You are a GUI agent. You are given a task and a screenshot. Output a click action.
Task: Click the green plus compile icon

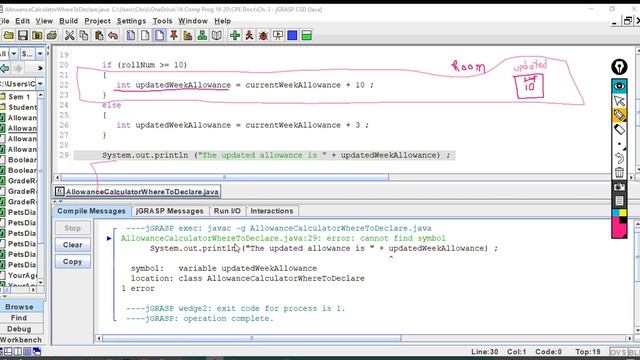tap(235, 36)
